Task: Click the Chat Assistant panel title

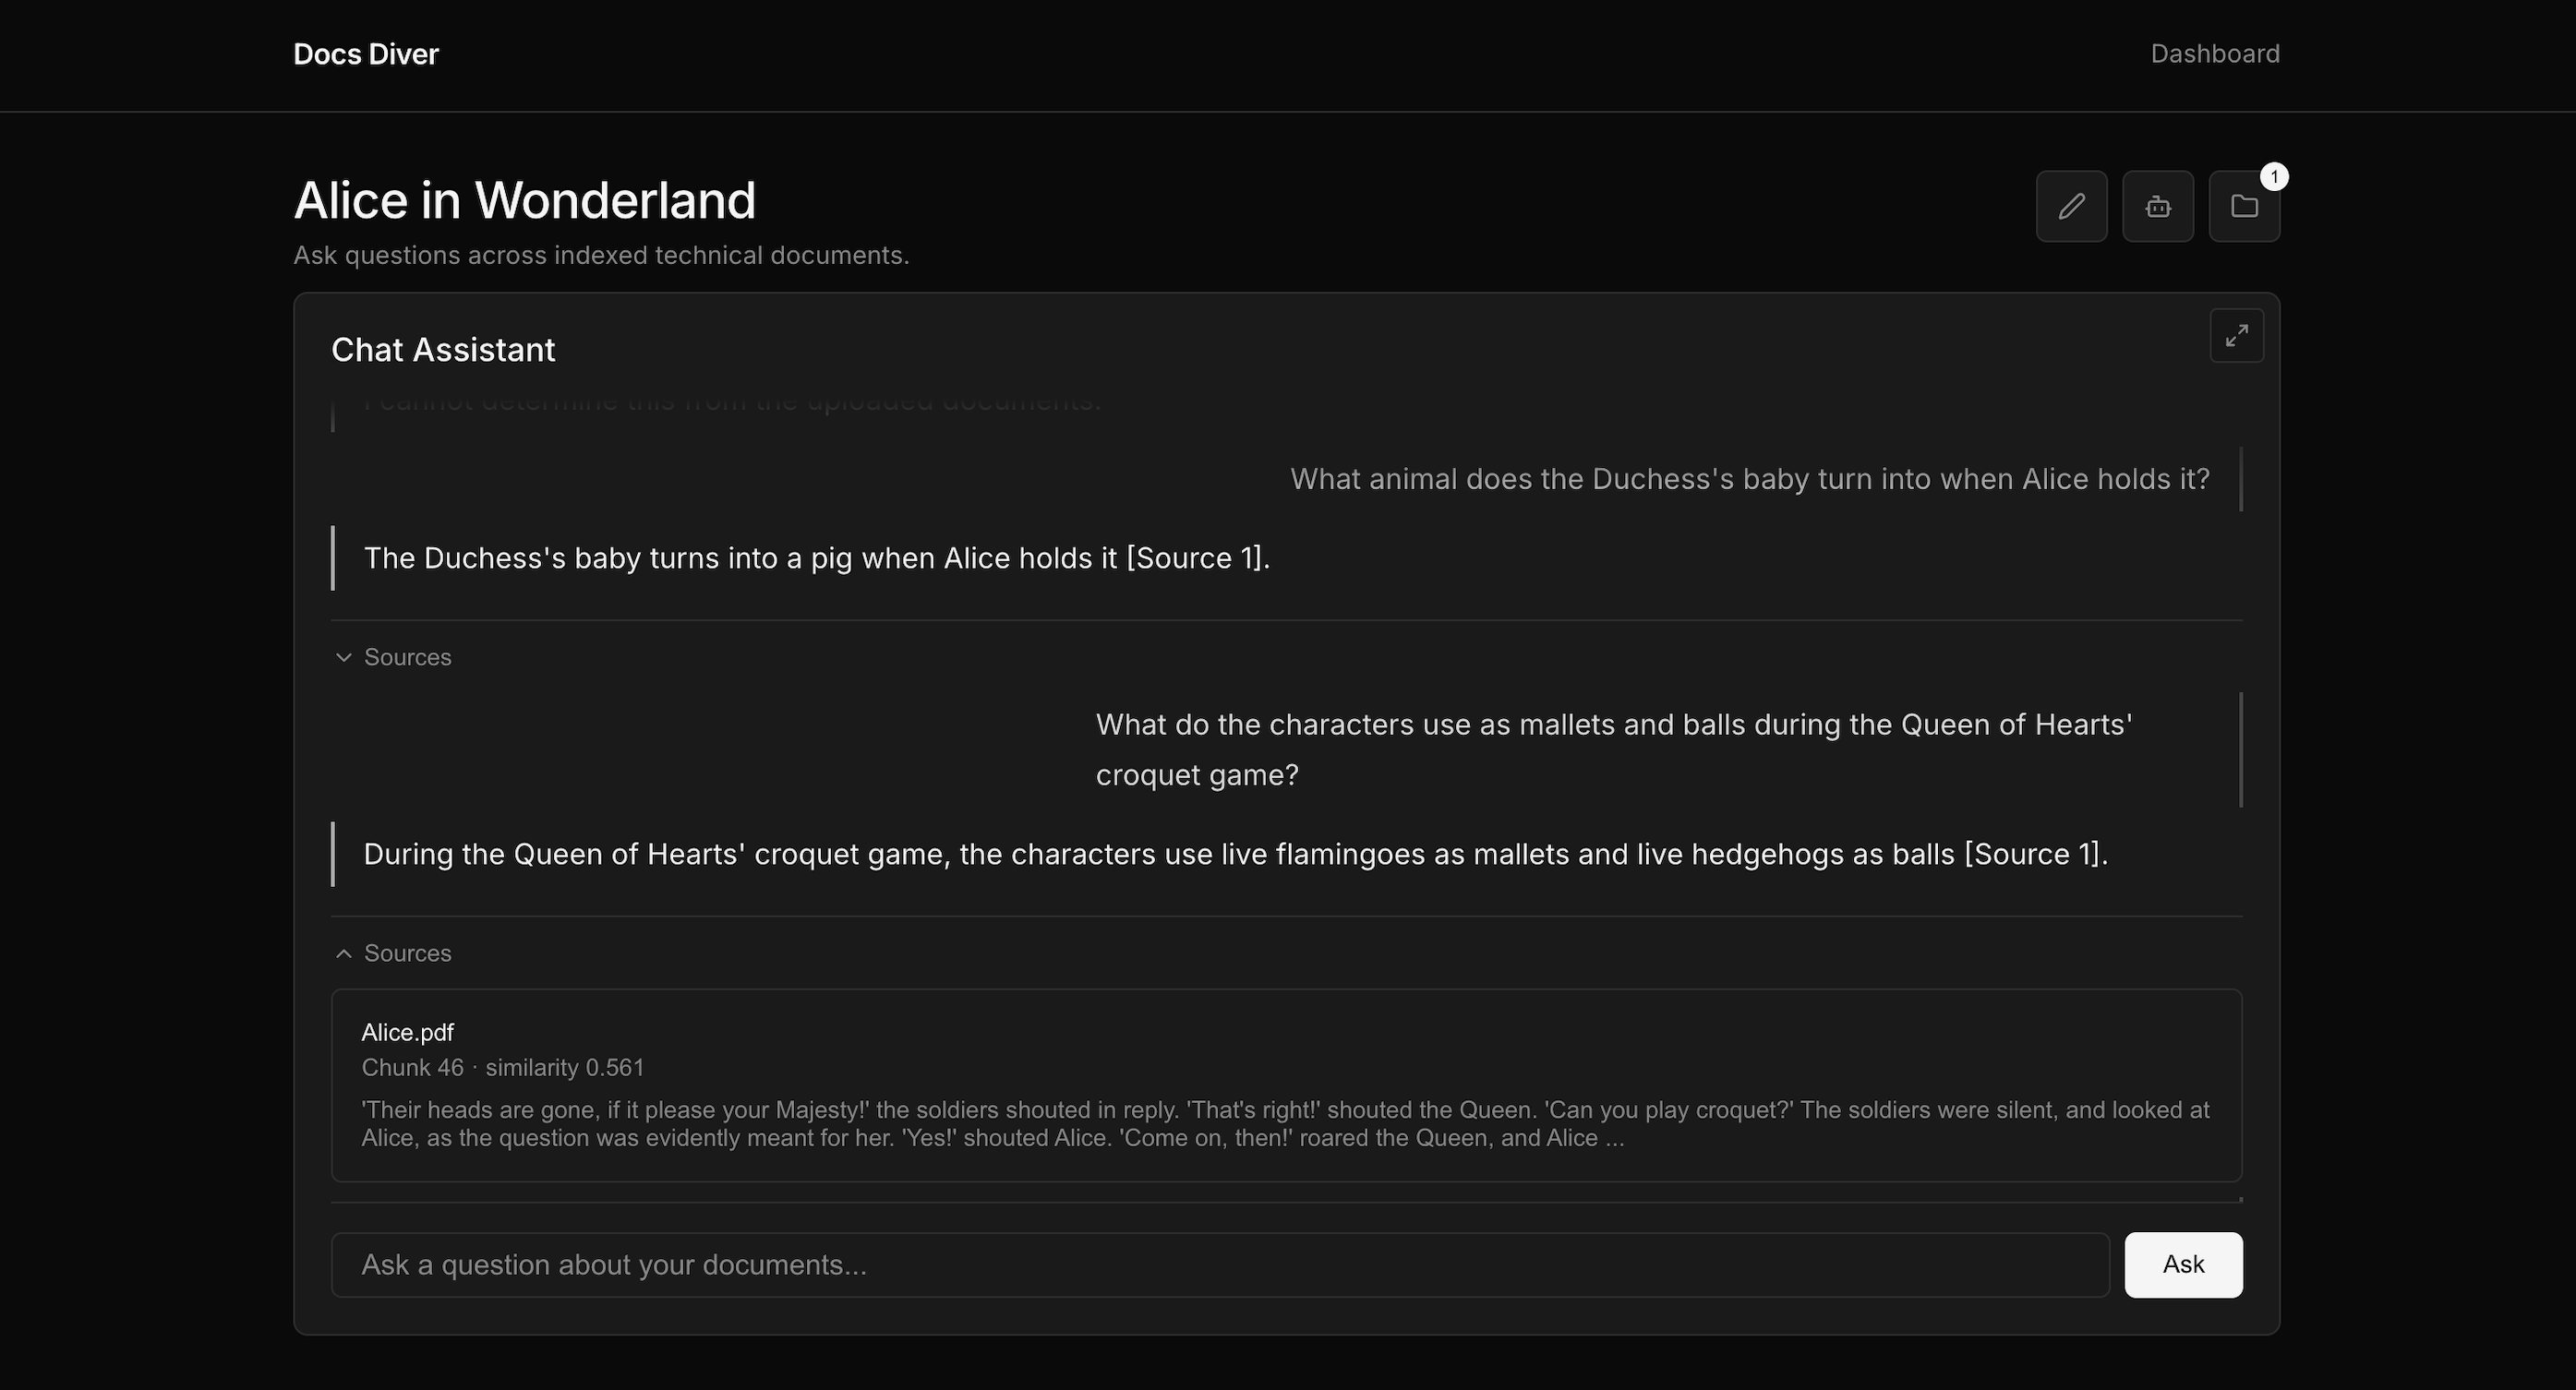Action: click(443, 350)
